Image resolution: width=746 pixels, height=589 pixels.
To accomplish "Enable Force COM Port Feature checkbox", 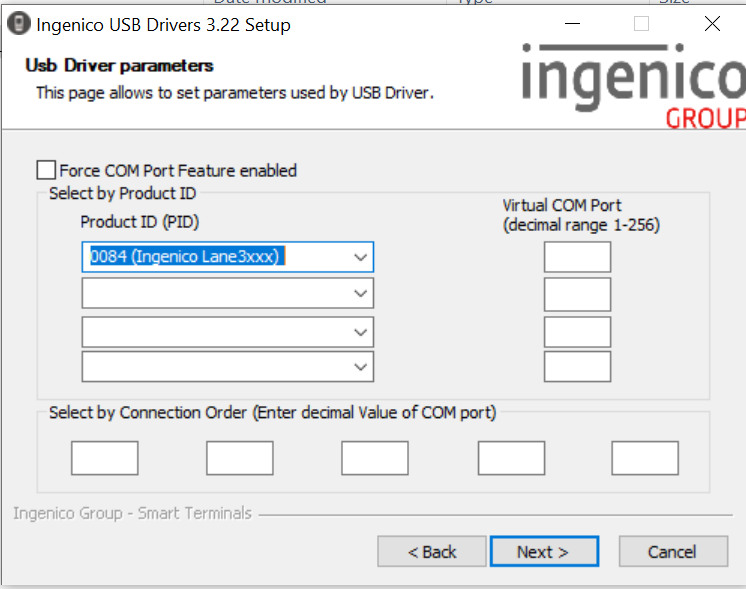I will pos(46,170).
